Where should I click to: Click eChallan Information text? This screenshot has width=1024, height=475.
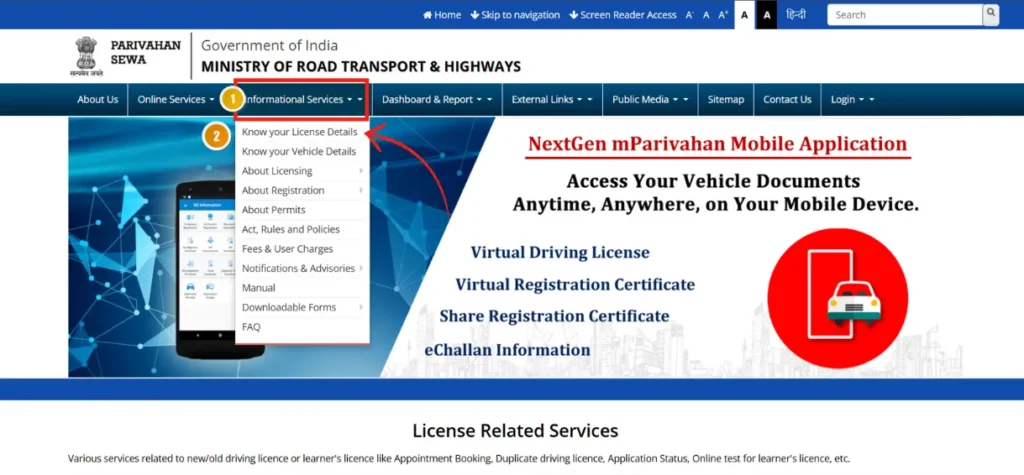(507, 350)
